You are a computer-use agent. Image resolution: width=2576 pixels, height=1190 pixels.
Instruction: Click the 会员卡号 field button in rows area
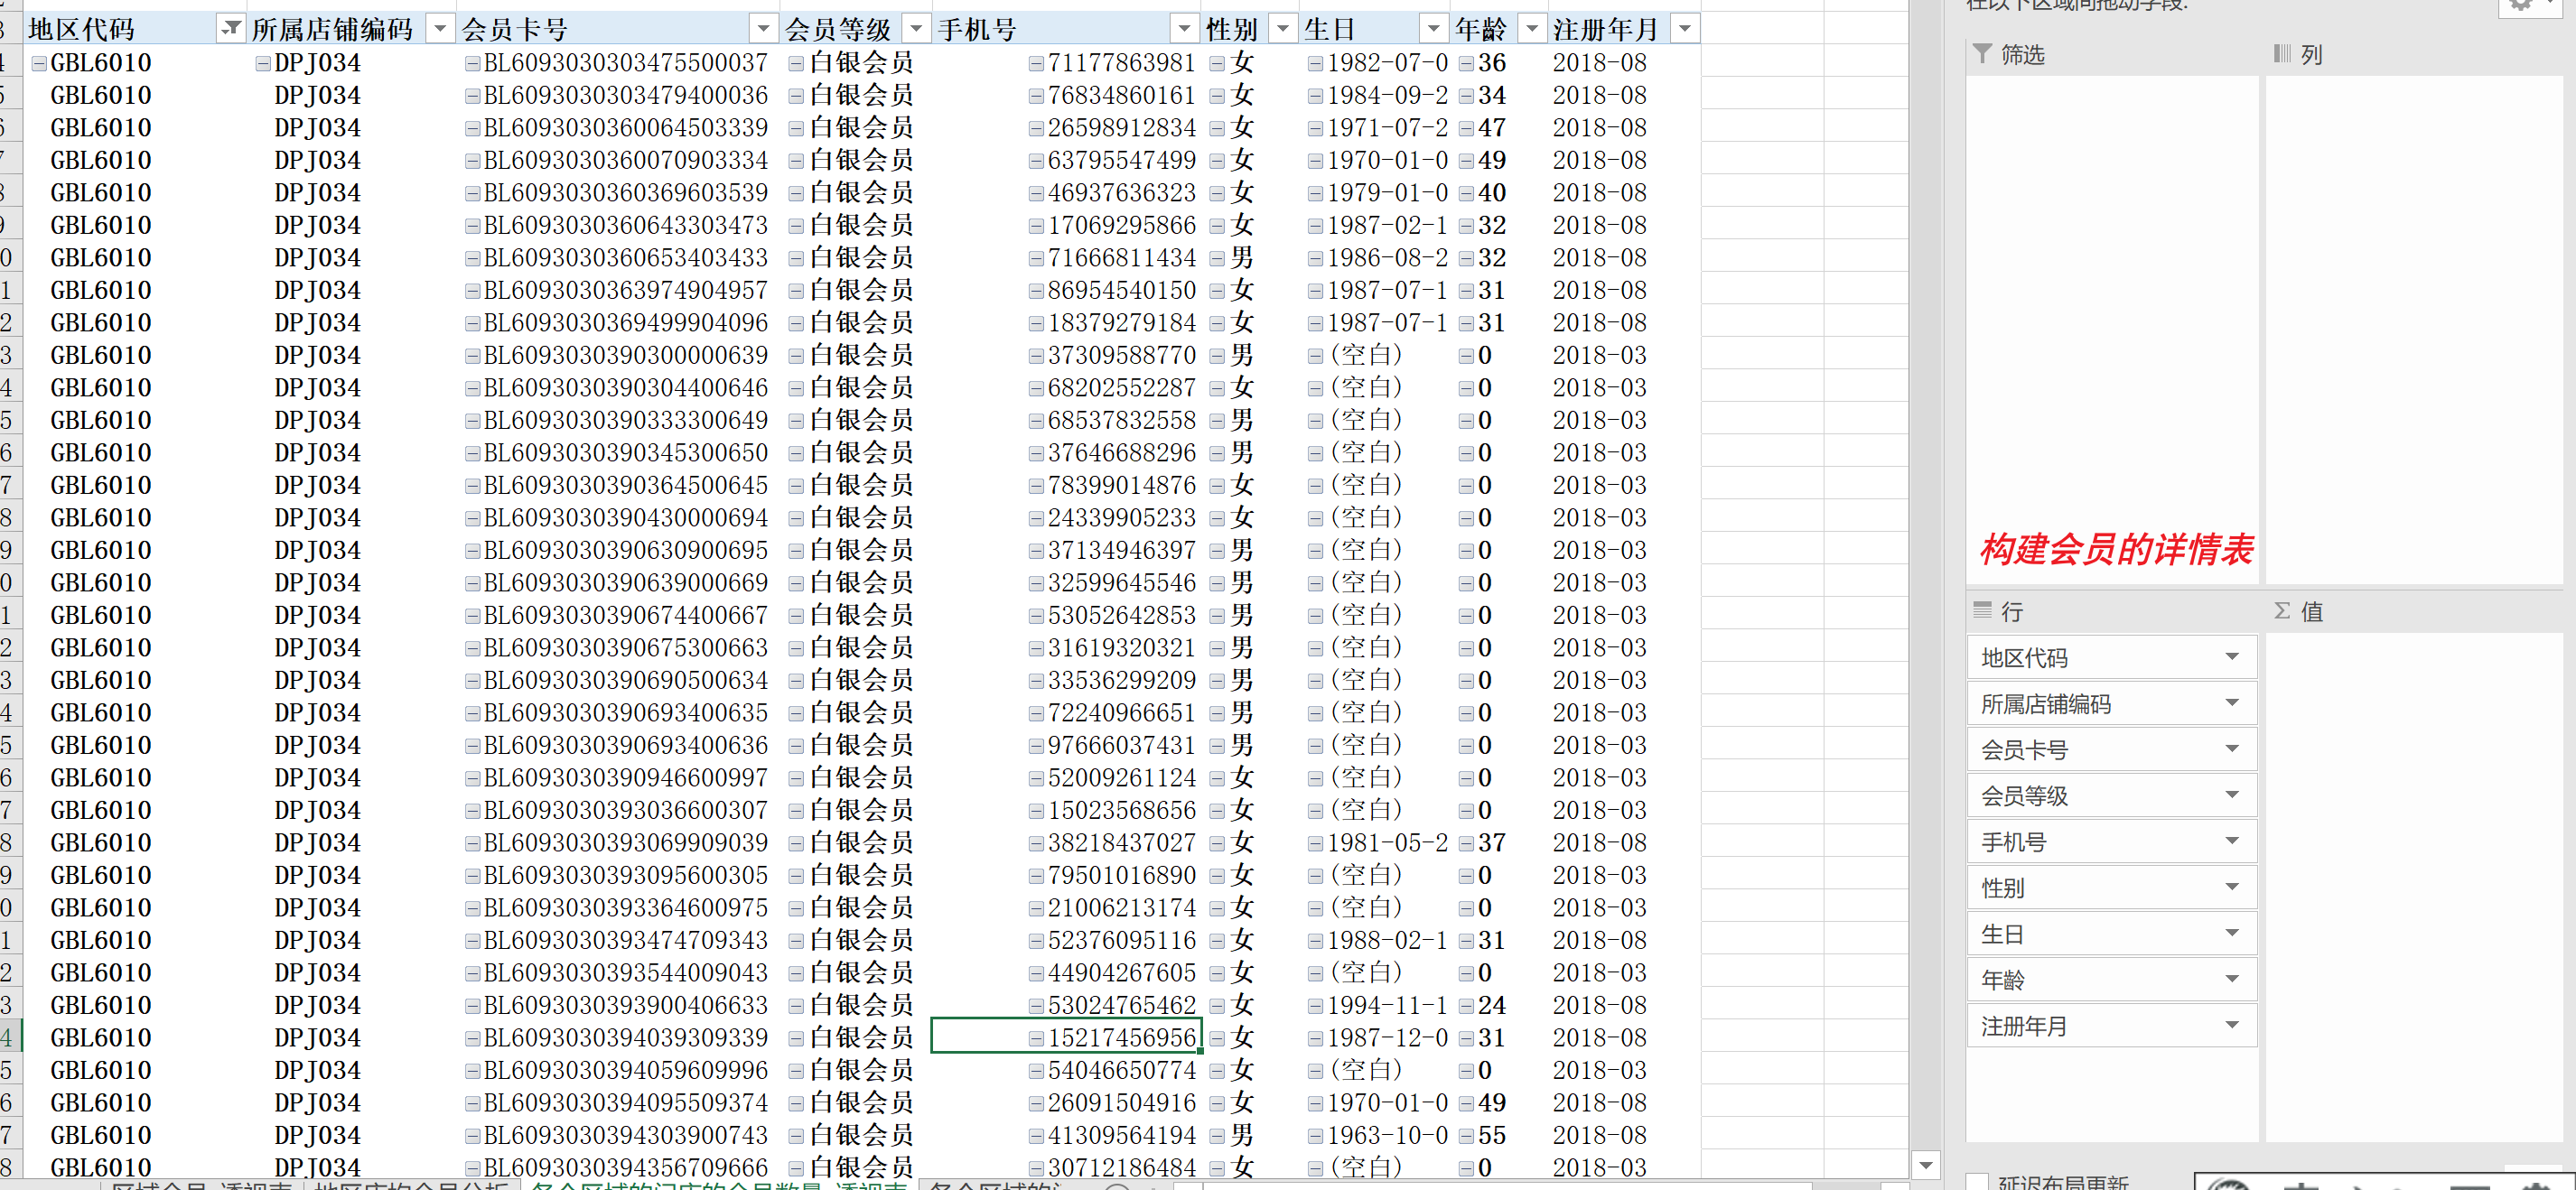(2100, 749)
